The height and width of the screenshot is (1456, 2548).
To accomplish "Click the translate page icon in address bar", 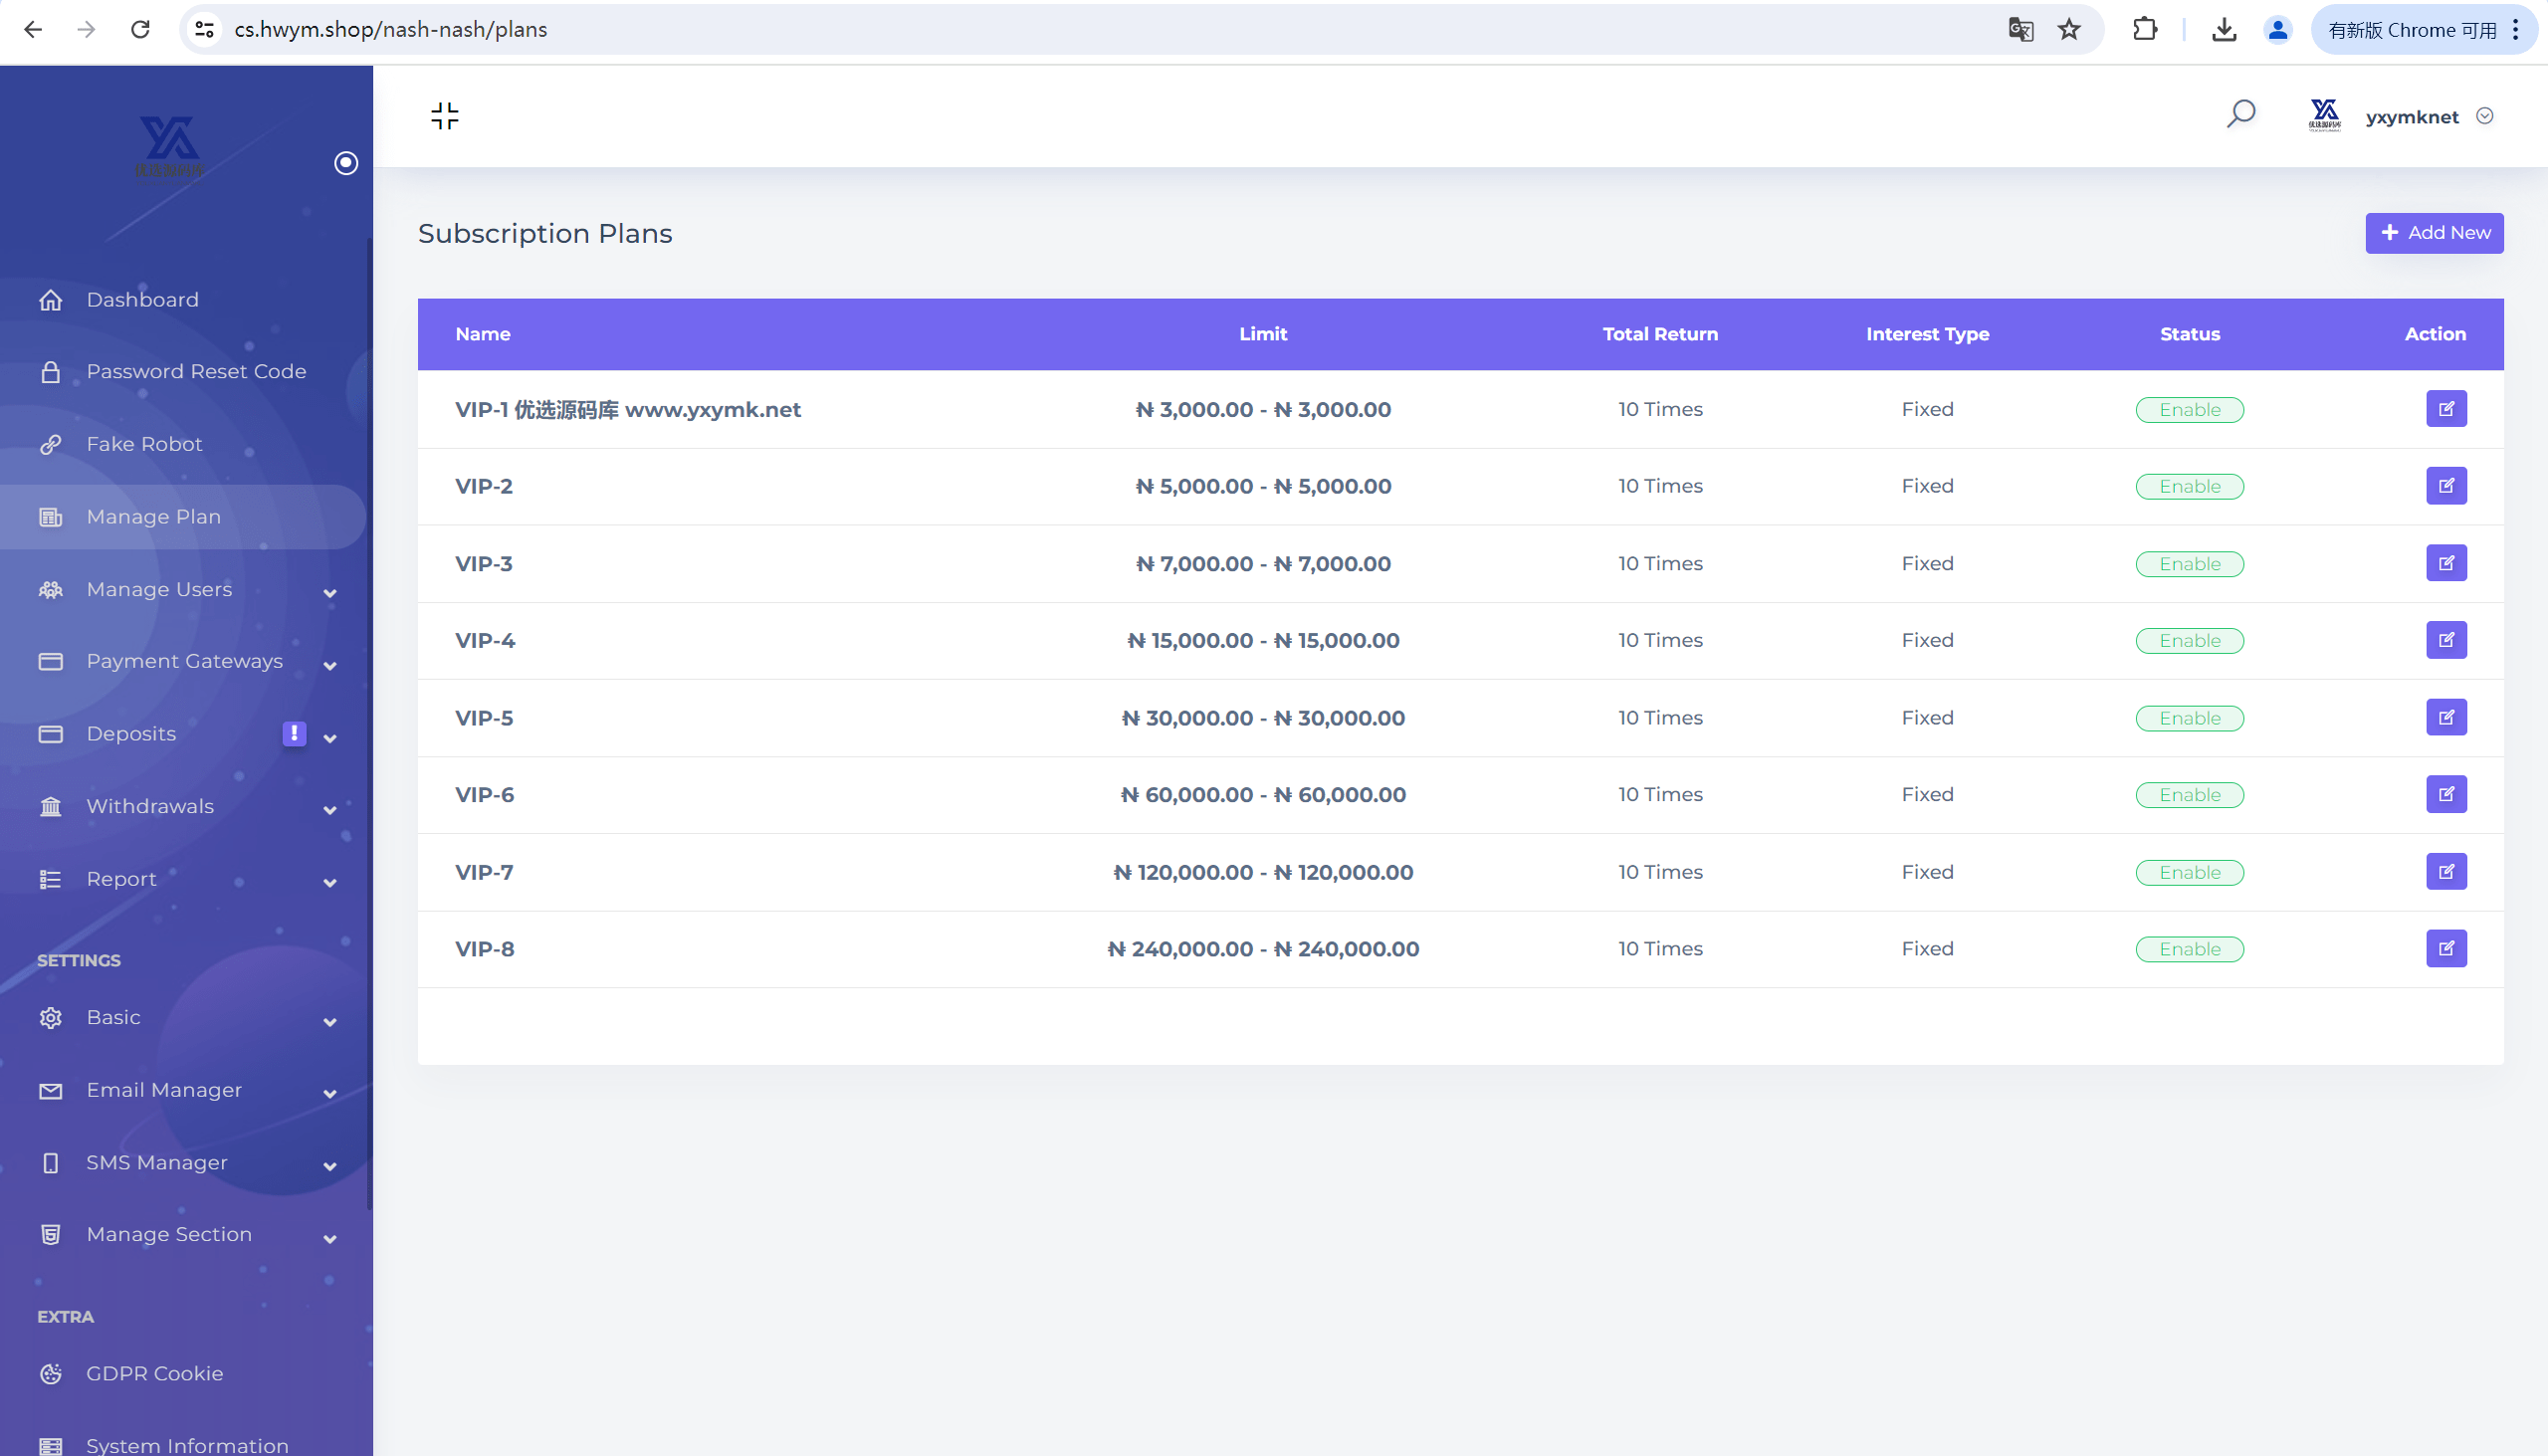I will pyautogui.click(x=2020, y=30).
